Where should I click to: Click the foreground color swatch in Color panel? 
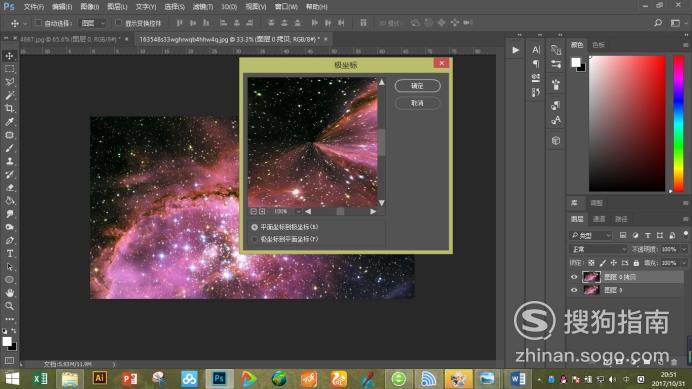tap(575, 63)
